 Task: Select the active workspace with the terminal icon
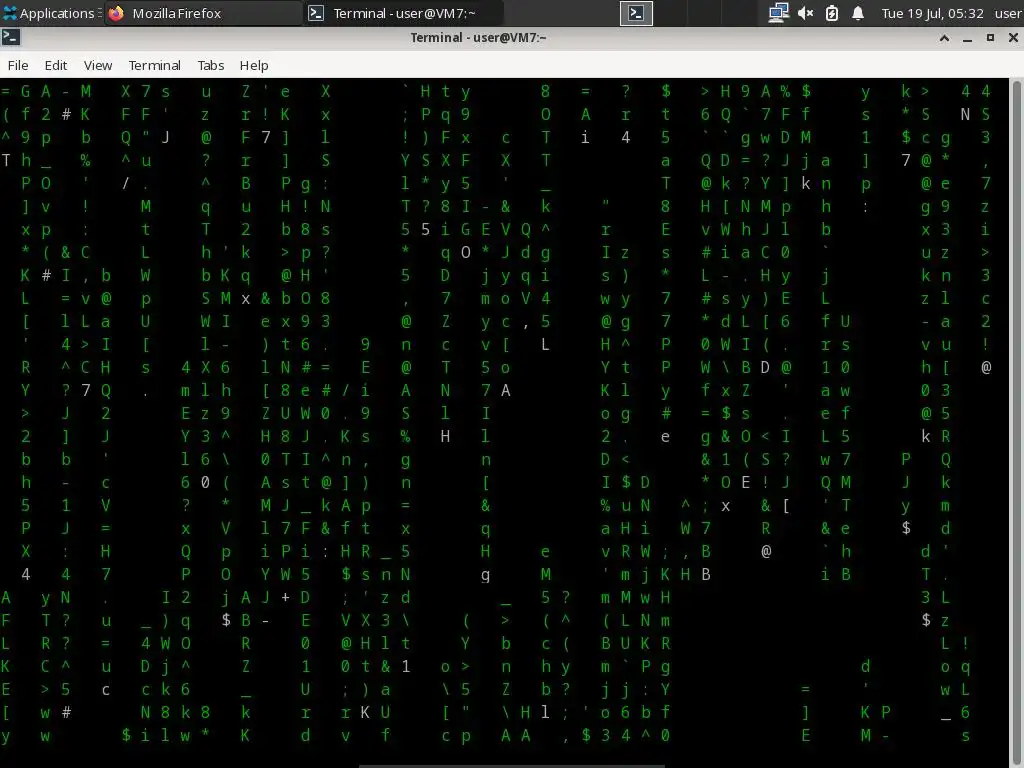click(636, 13)
